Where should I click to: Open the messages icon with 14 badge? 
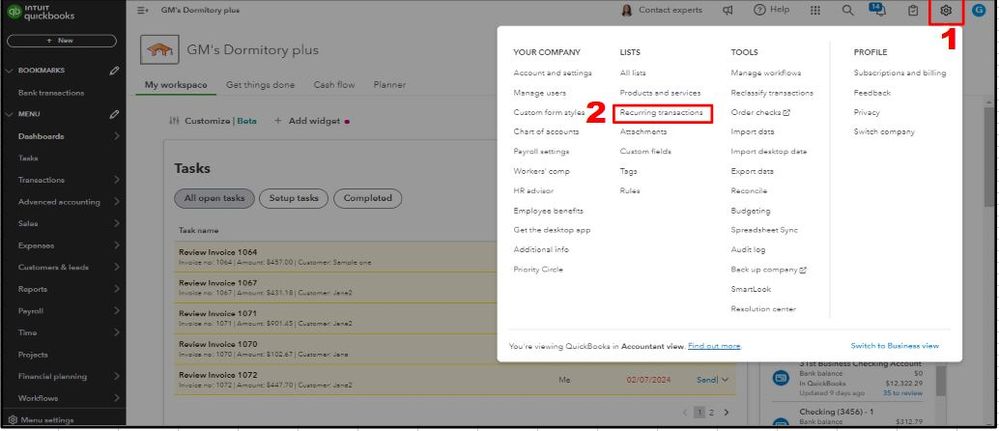tap(878, 10)
